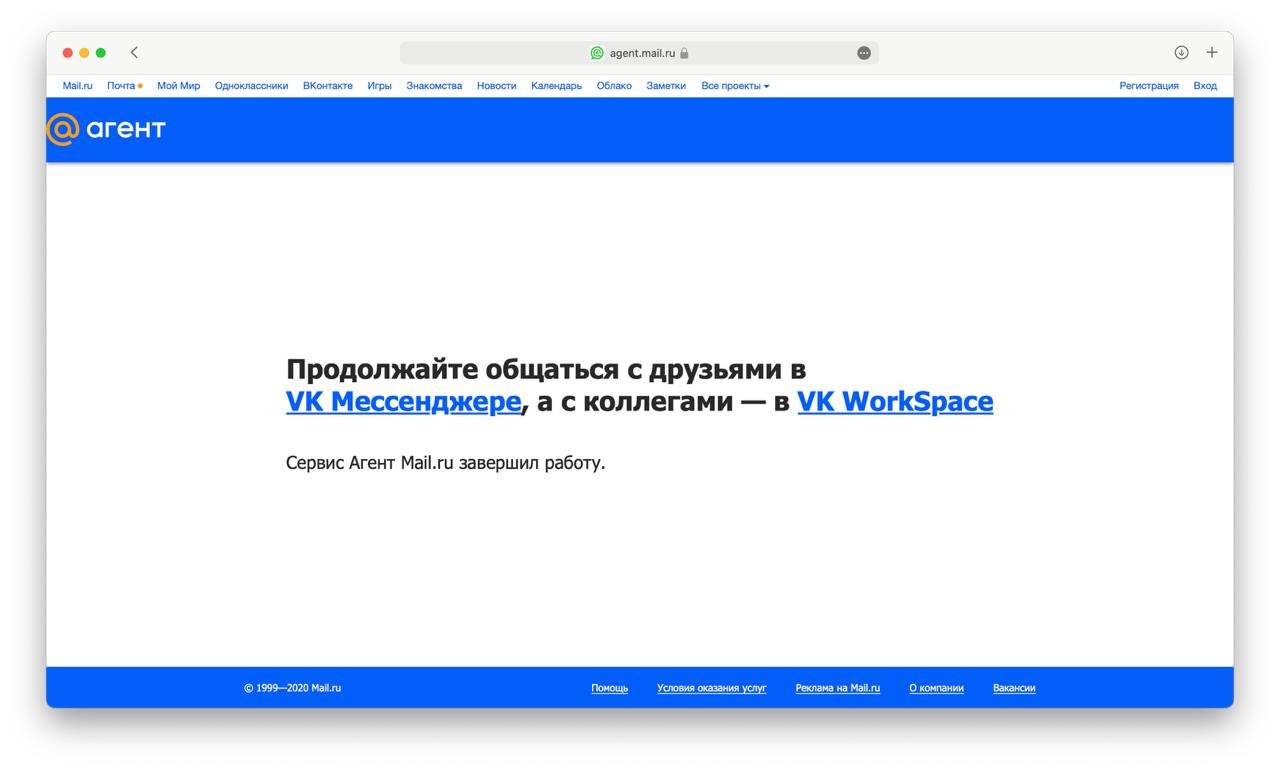Click the lock icon in address bar
The image size is (1280, 769).
[684, 53]
